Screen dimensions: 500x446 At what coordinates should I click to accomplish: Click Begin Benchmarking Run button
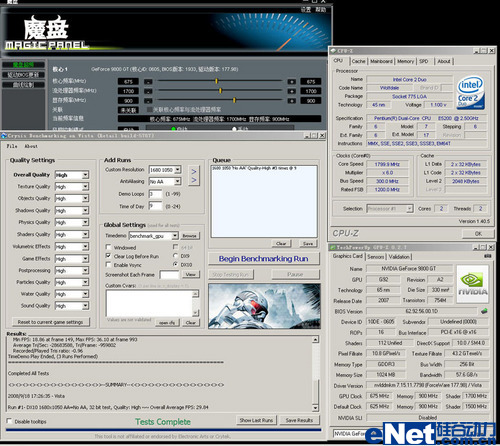click(264, 259)
